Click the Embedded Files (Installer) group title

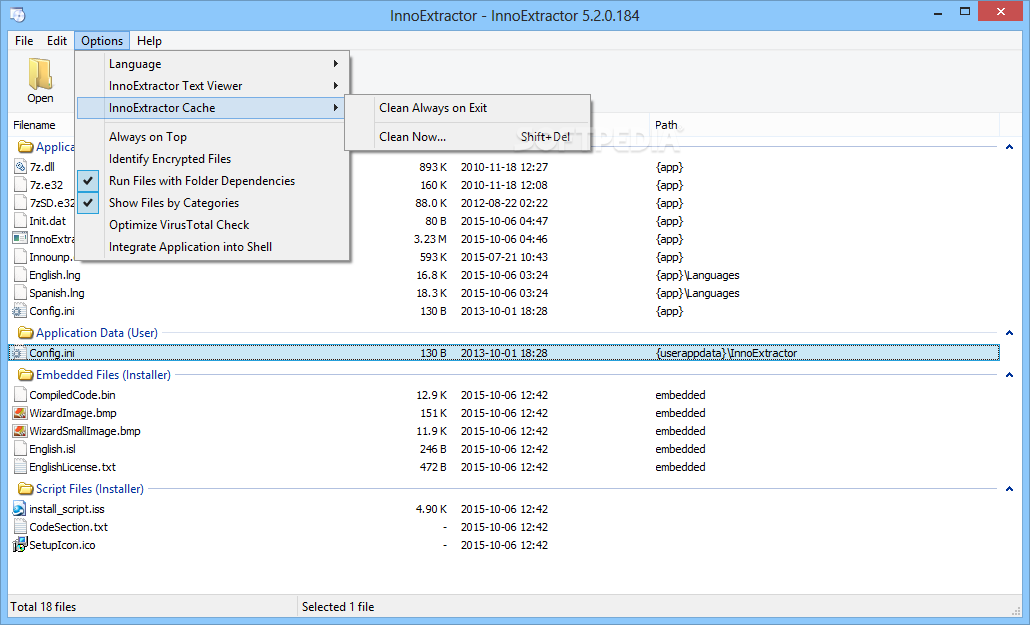pyautogui.click(x=103, y=375)
